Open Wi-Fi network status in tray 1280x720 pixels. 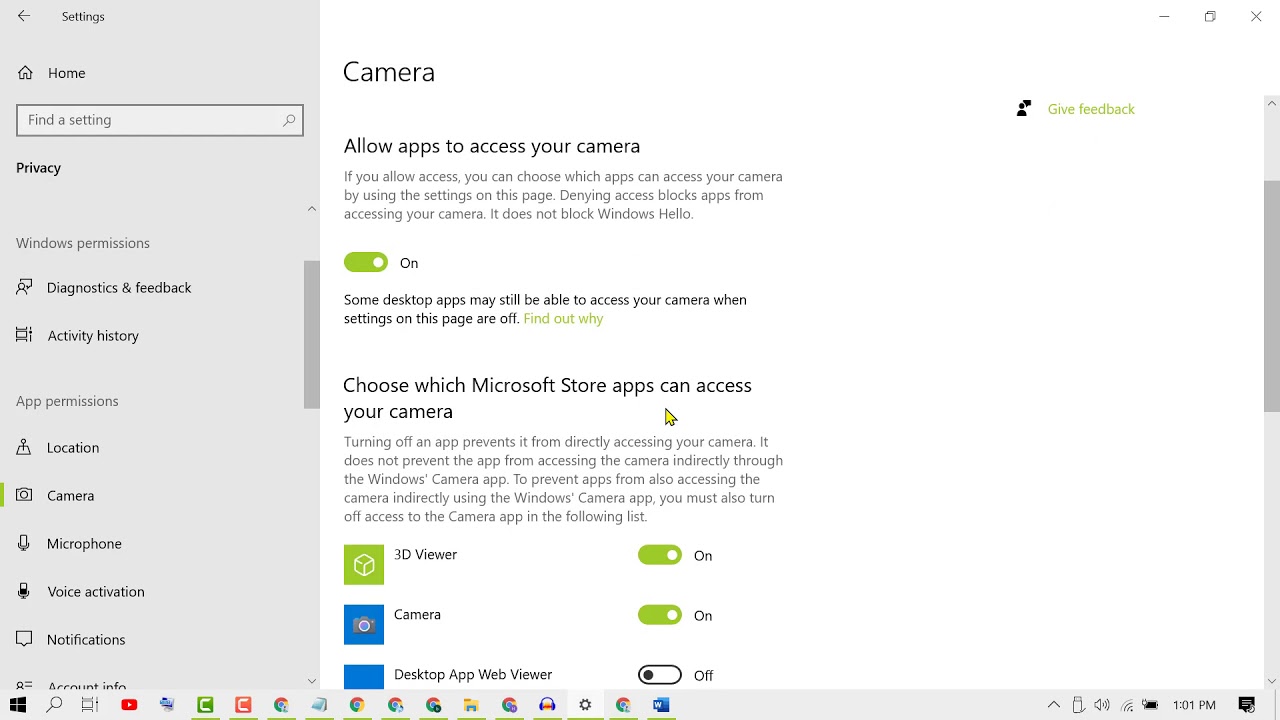pos(1127,705)
